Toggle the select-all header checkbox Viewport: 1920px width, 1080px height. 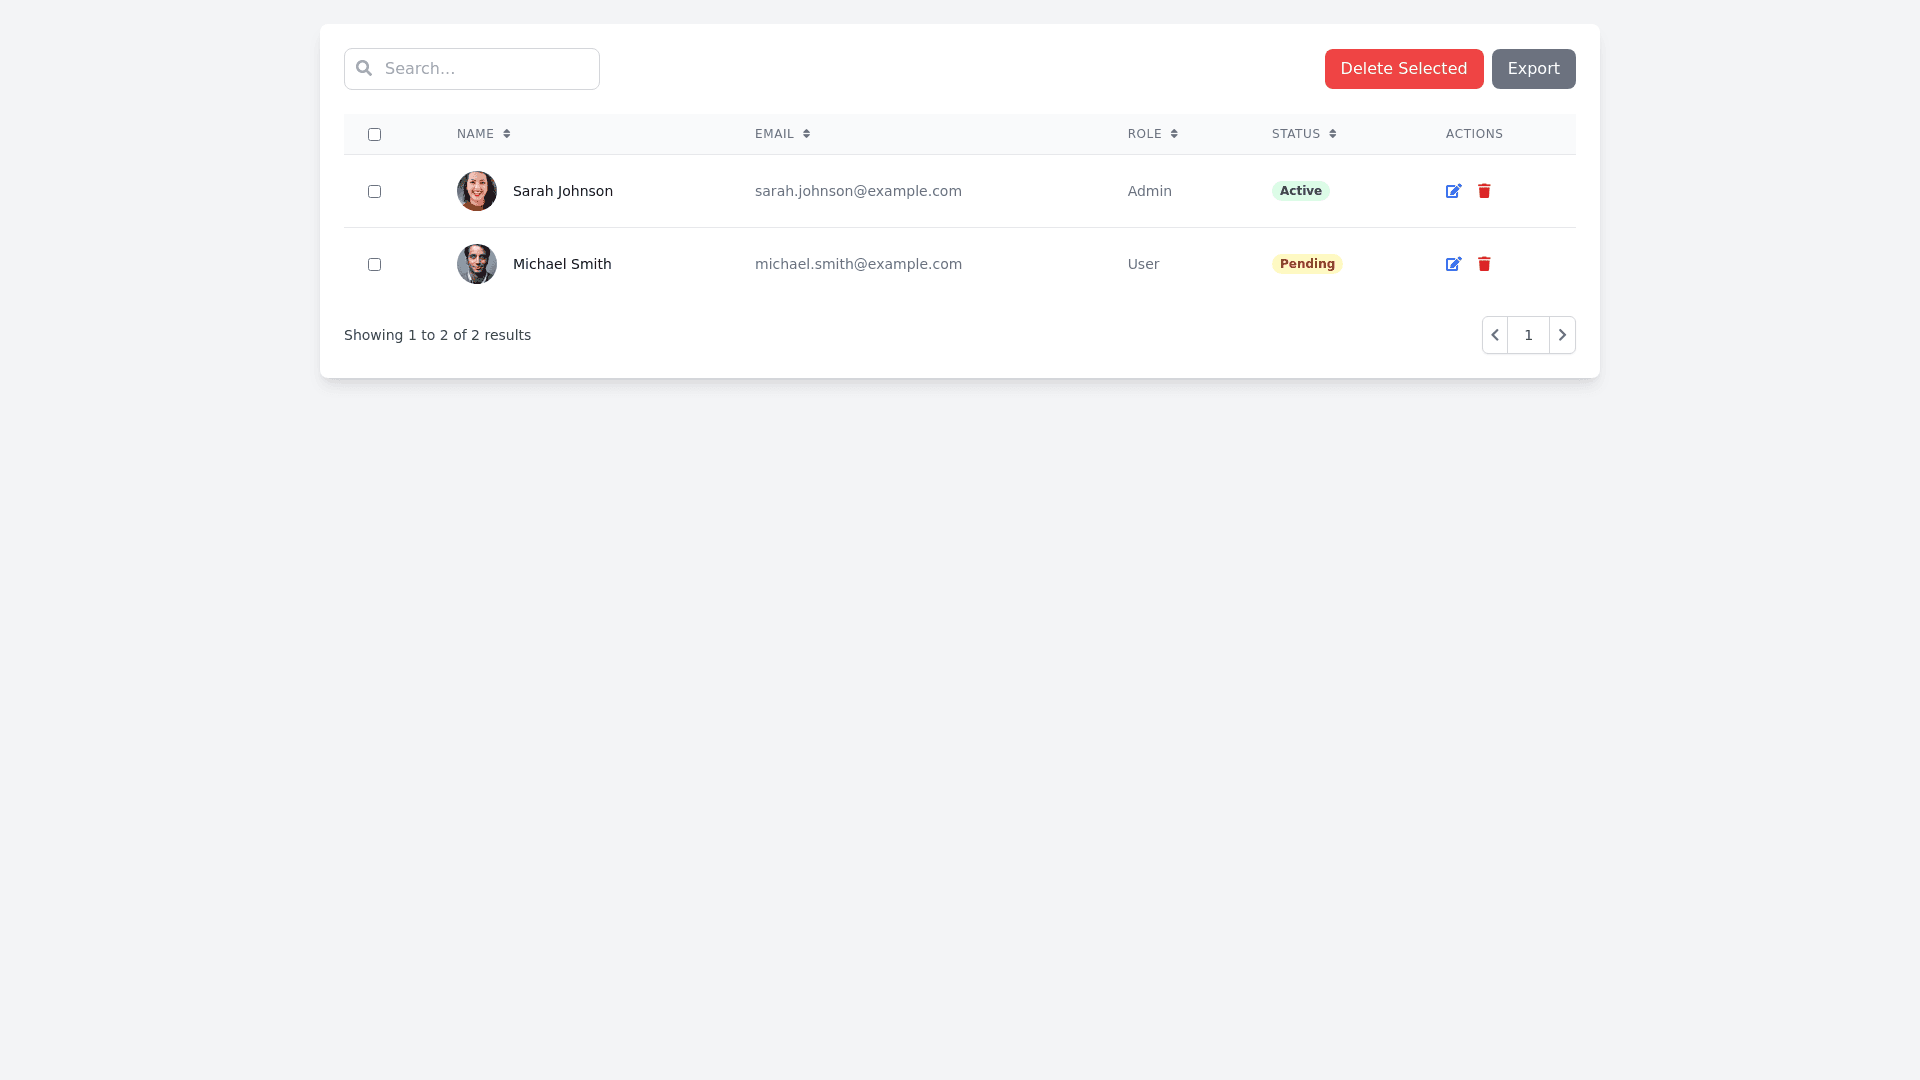tap(374, 134)
